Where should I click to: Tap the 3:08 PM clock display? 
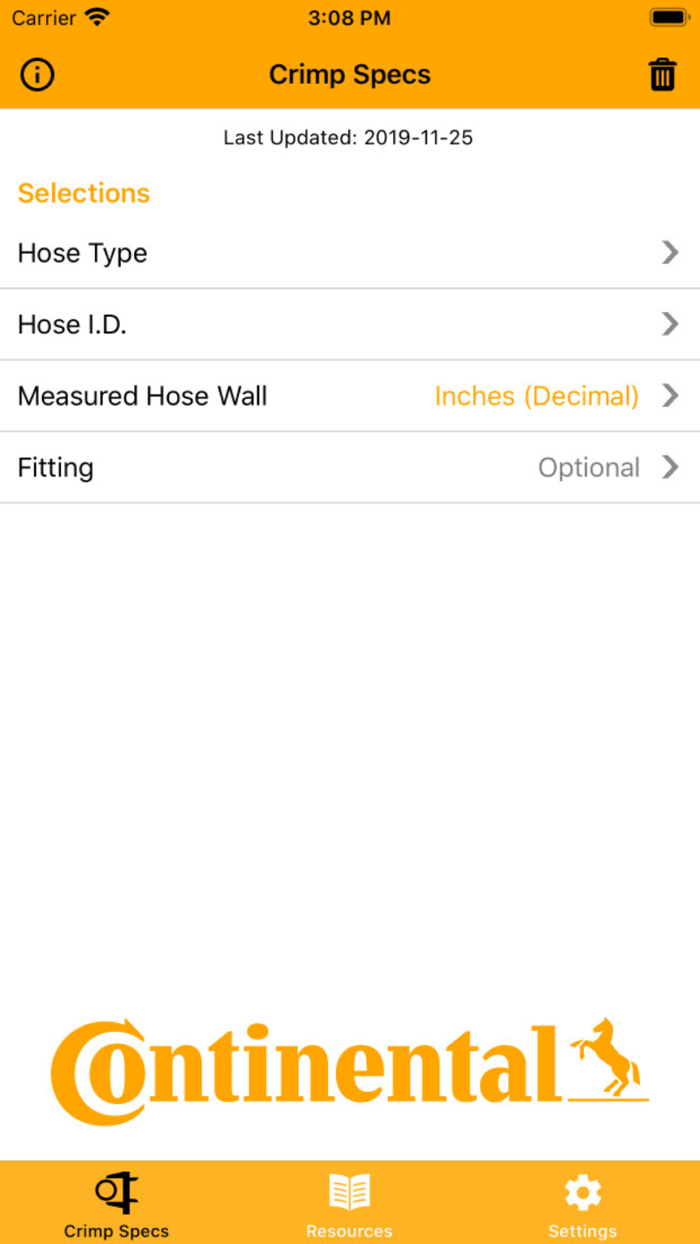(349, 17)
